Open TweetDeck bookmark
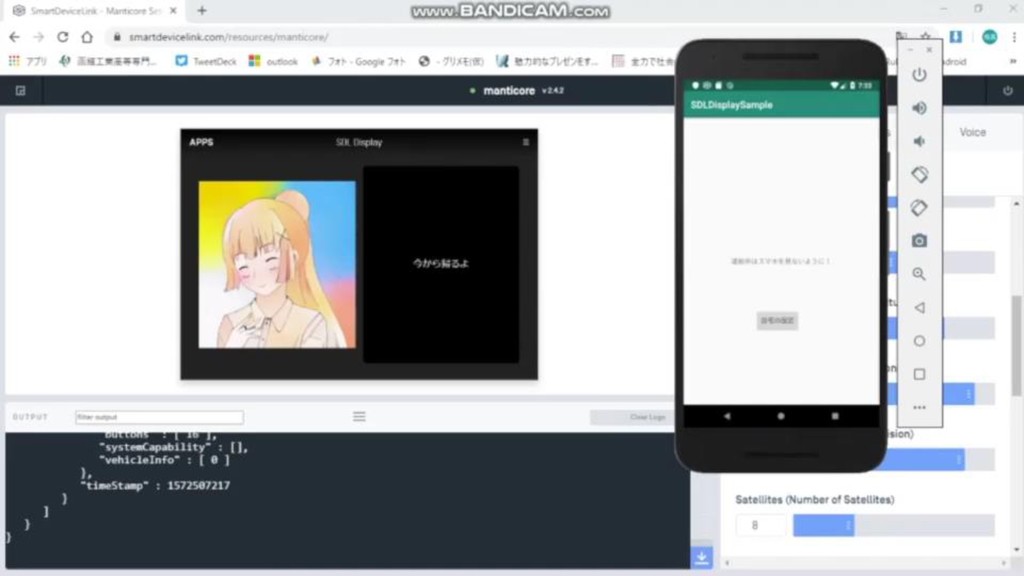Image resolution: width=1024 pixels, height=576 pixels. [206, 61]
